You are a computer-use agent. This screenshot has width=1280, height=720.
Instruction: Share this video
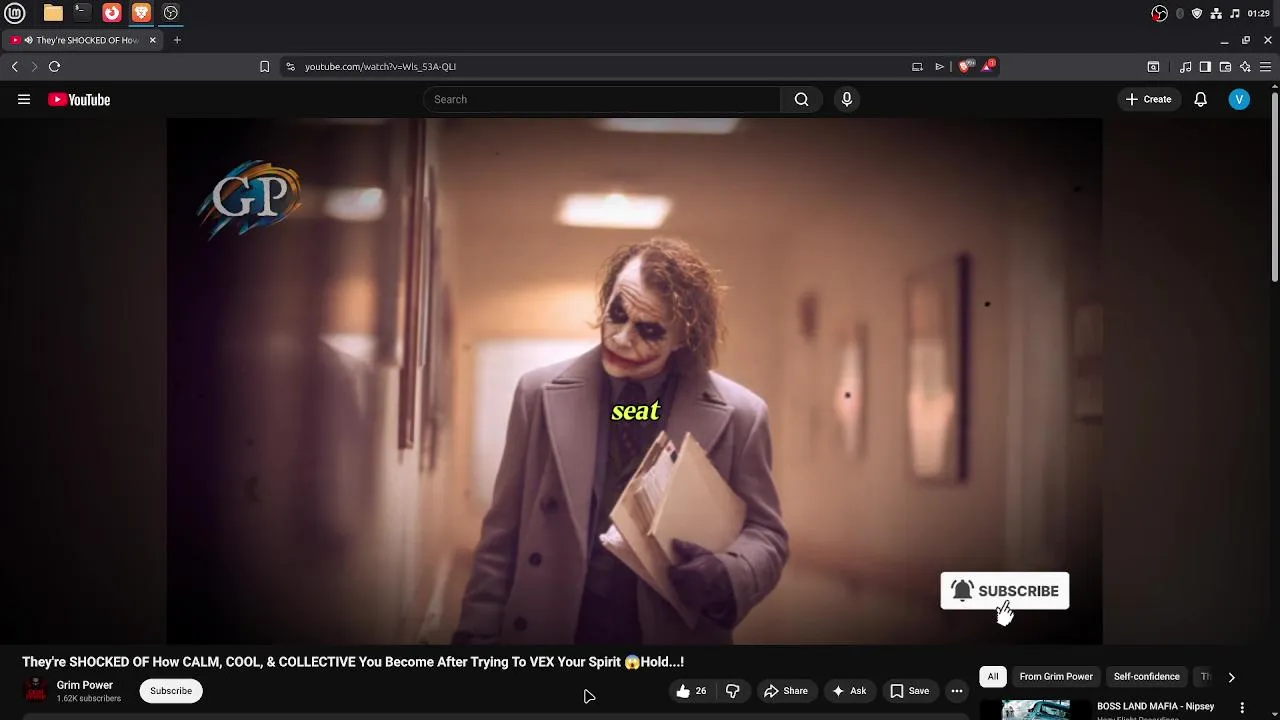(x=786, y=691)
